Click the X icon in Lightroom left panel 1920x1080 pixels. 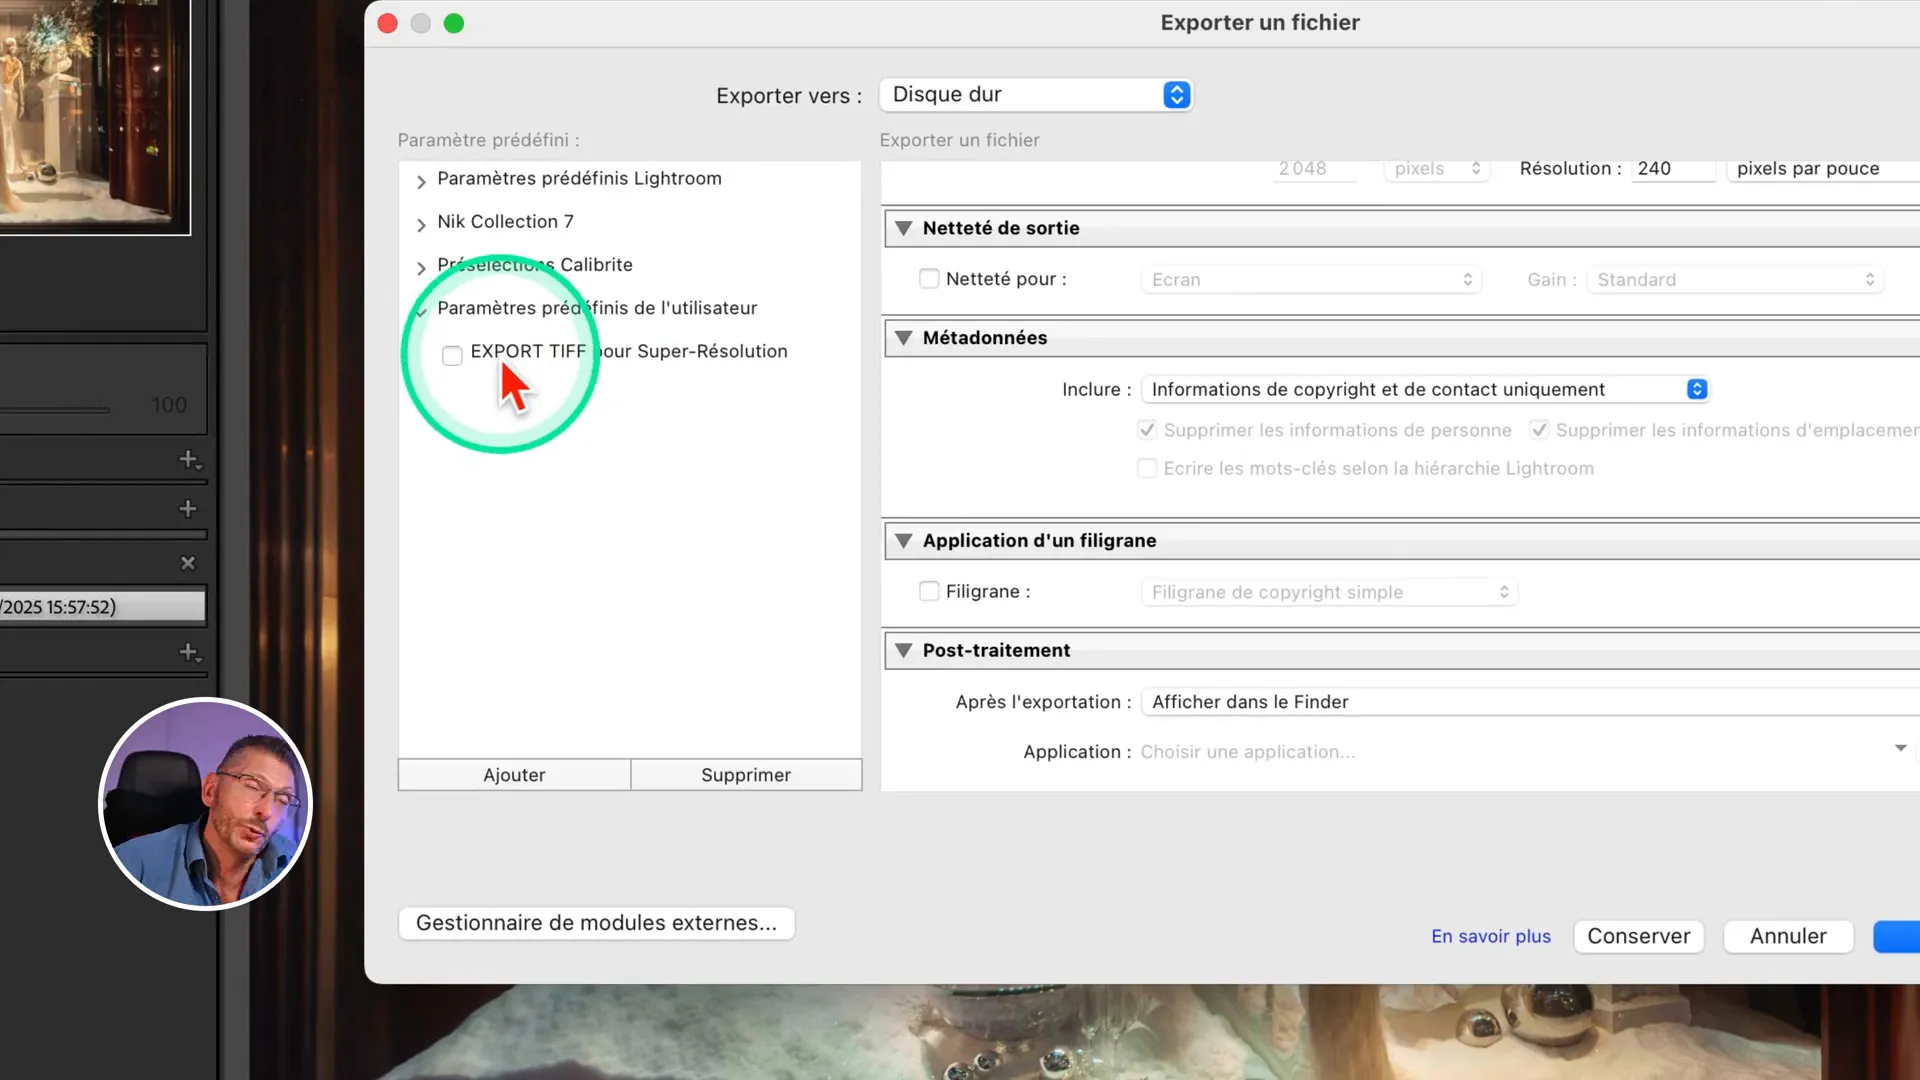(187, 563)
